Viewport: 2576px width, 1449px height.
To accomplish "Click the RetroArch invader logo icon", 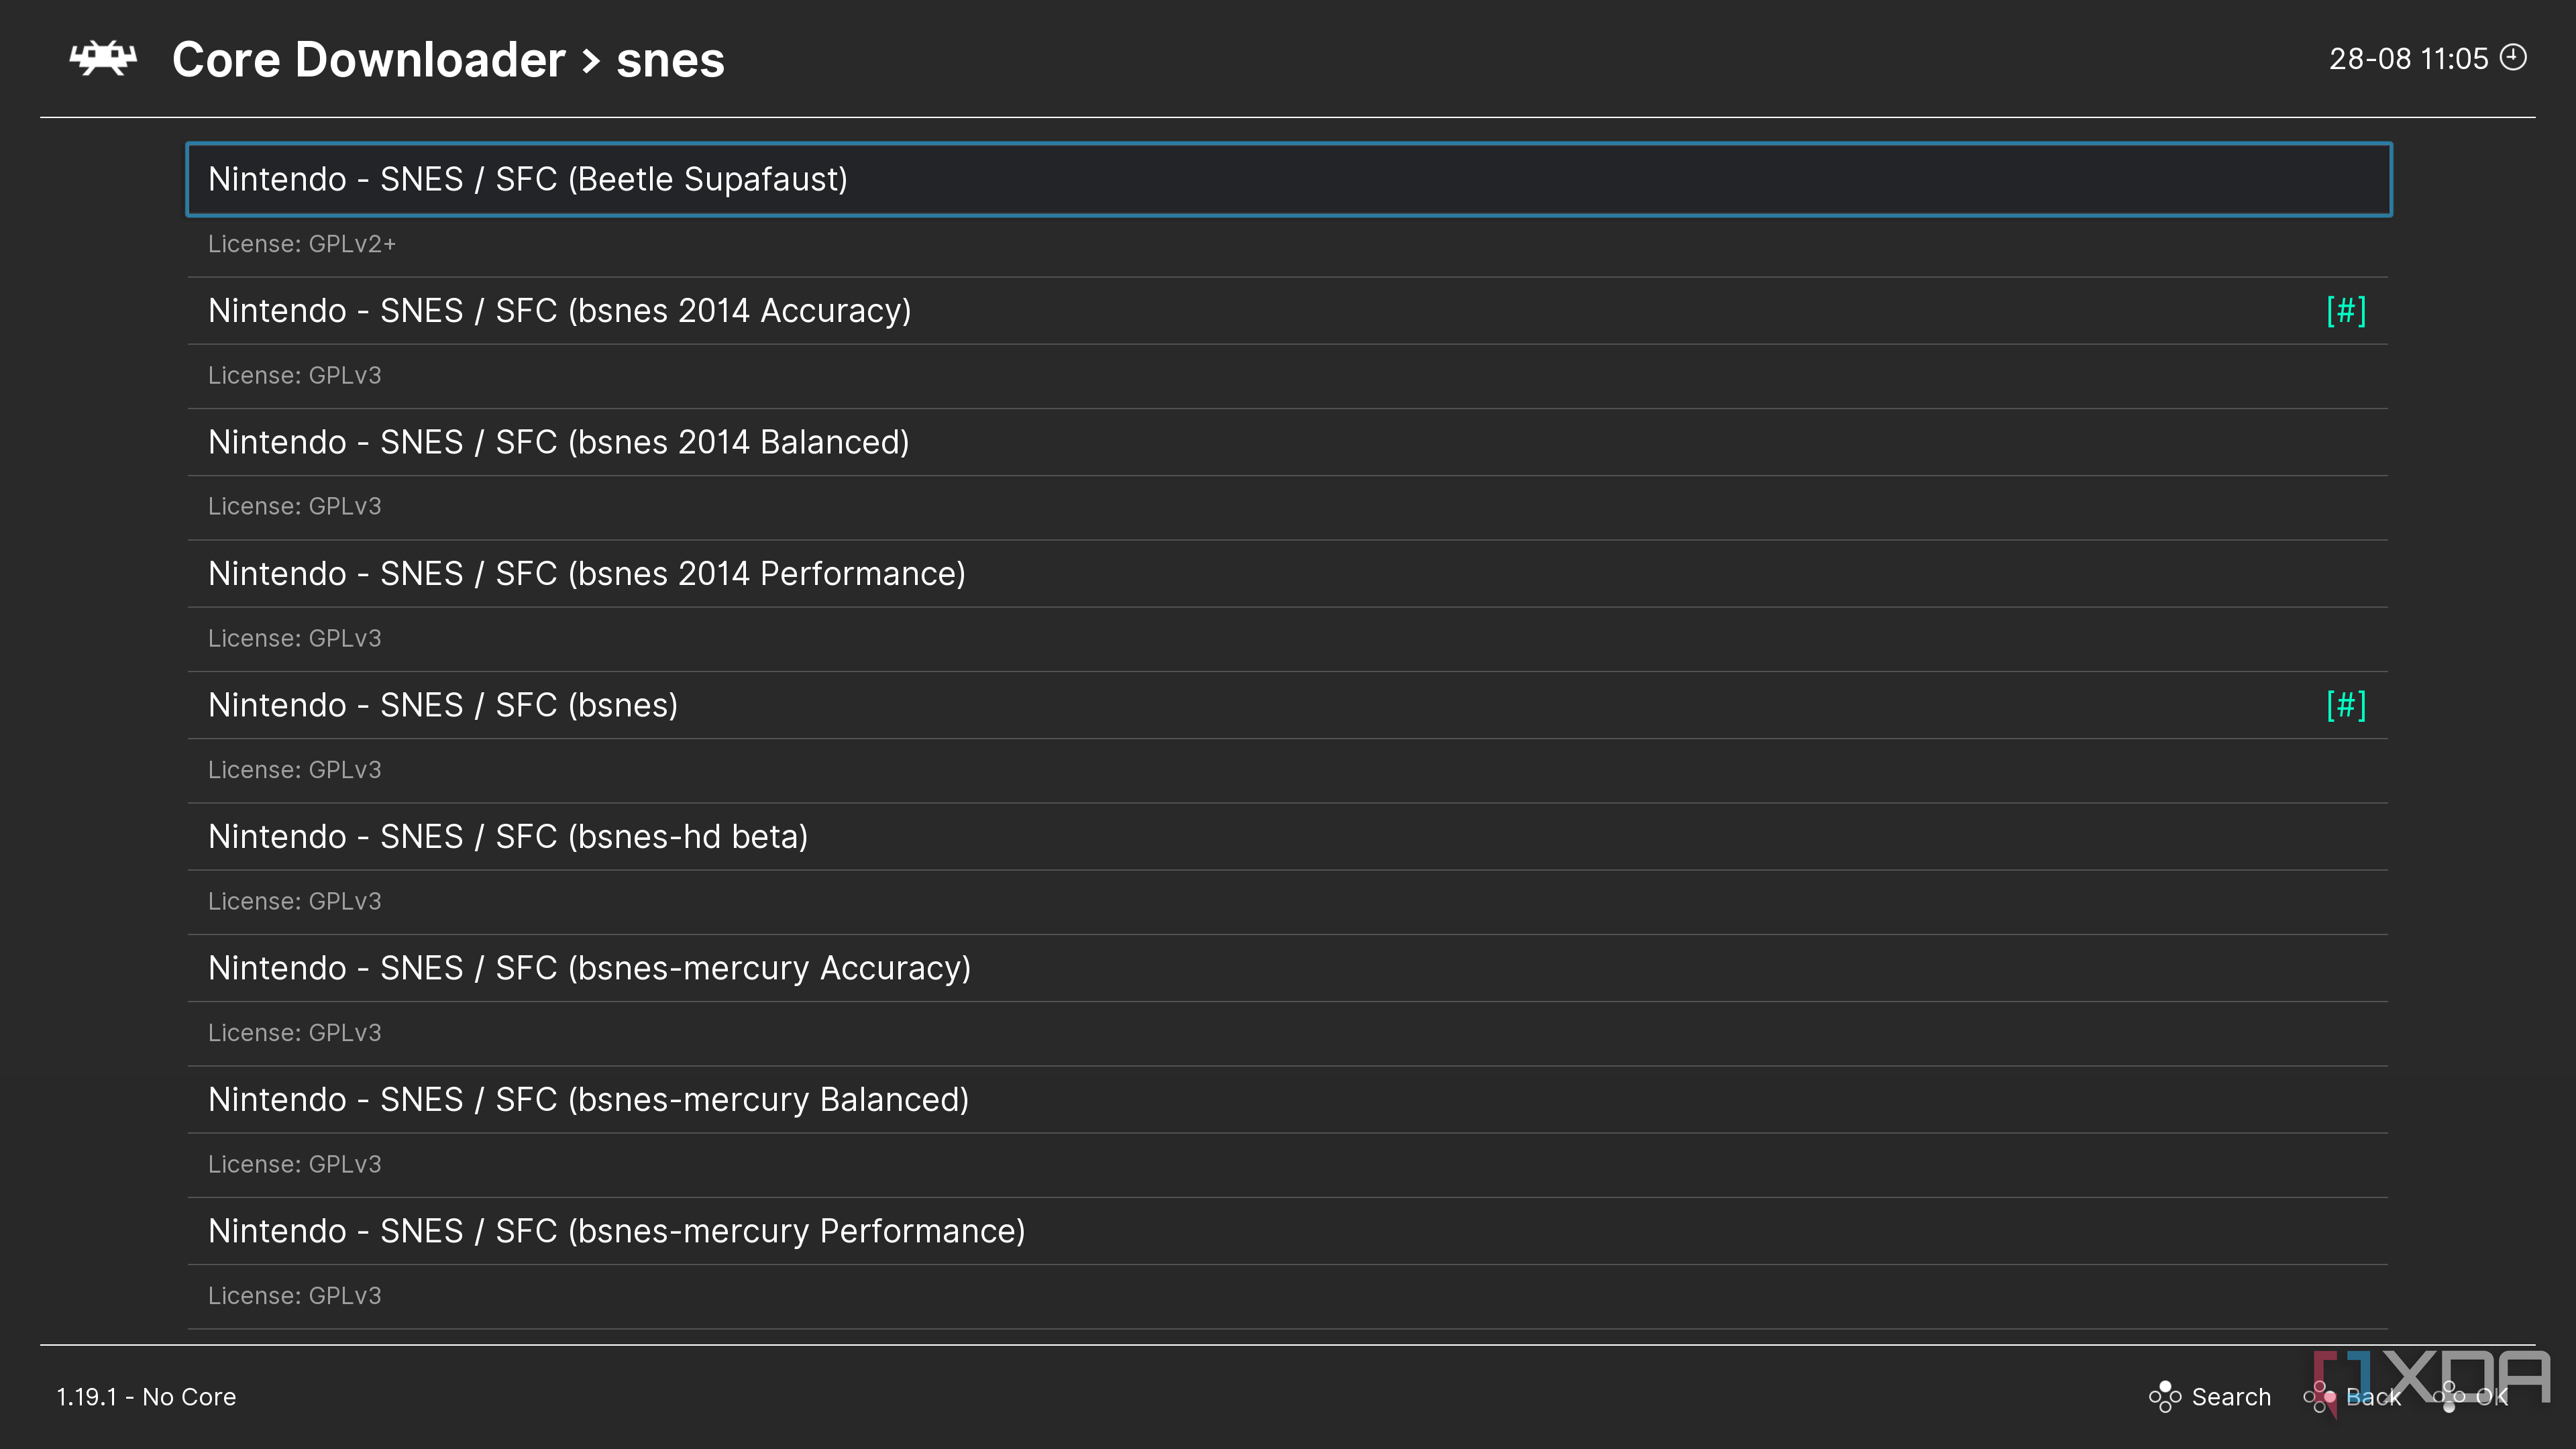I will pos(103,59).
